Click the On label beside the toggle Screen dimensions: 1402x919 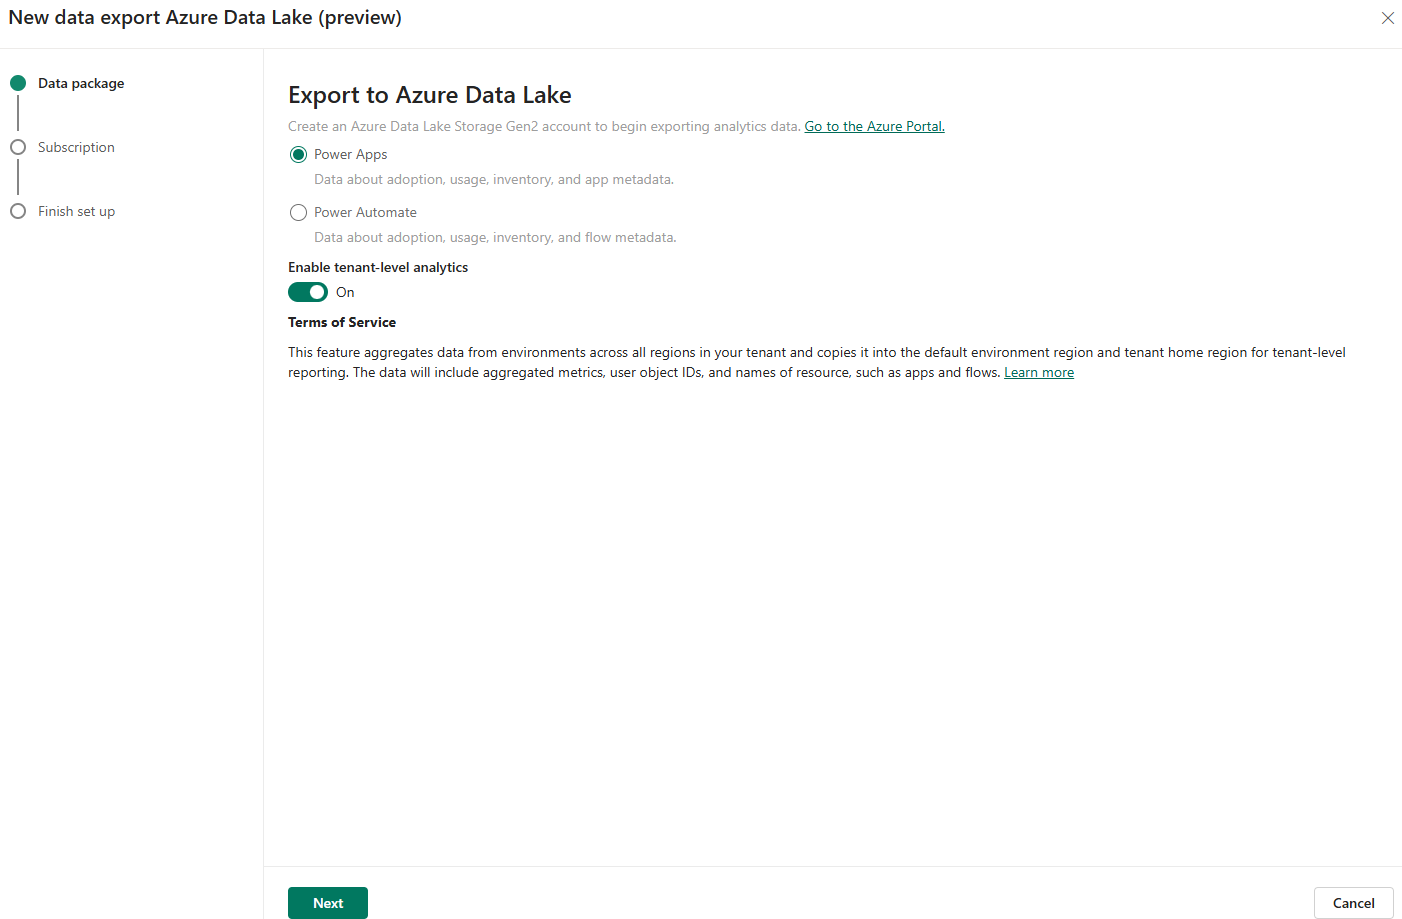coord(345,292)
